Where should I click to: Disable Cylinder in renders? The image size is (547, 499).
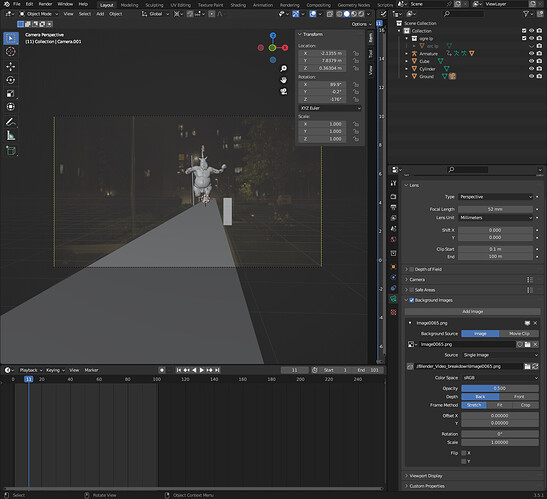point(539,69)
